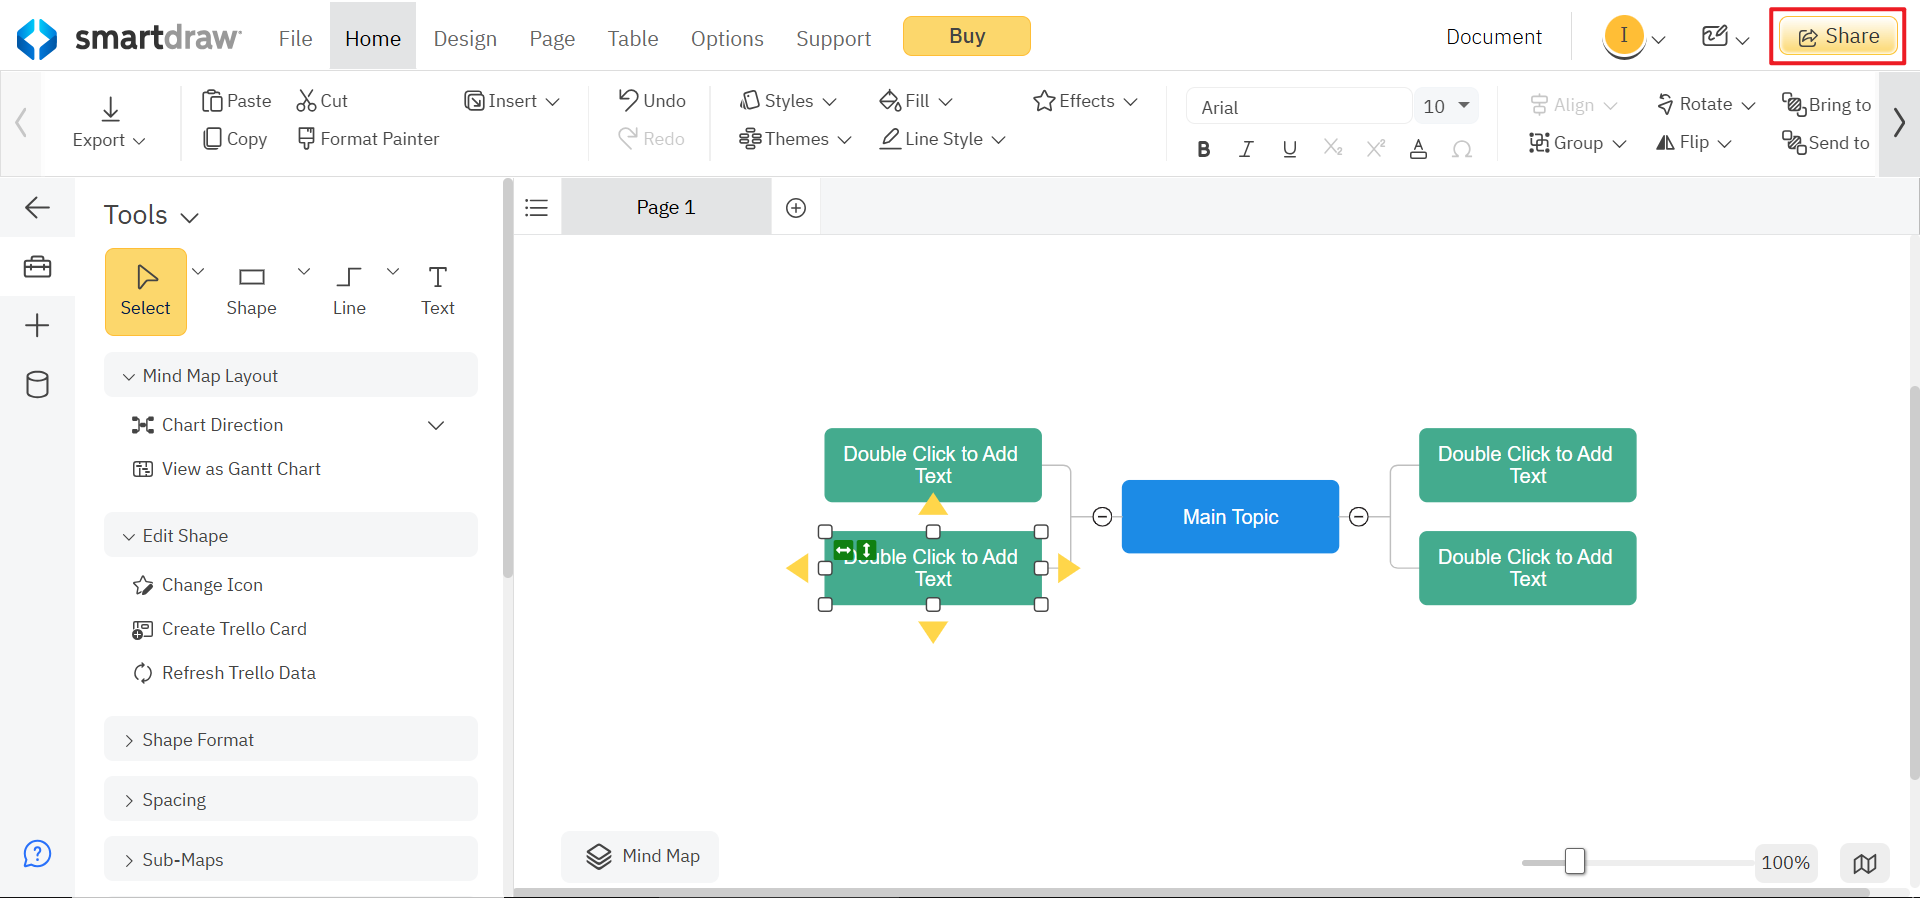Open the Rotate dropdown

1706,104
